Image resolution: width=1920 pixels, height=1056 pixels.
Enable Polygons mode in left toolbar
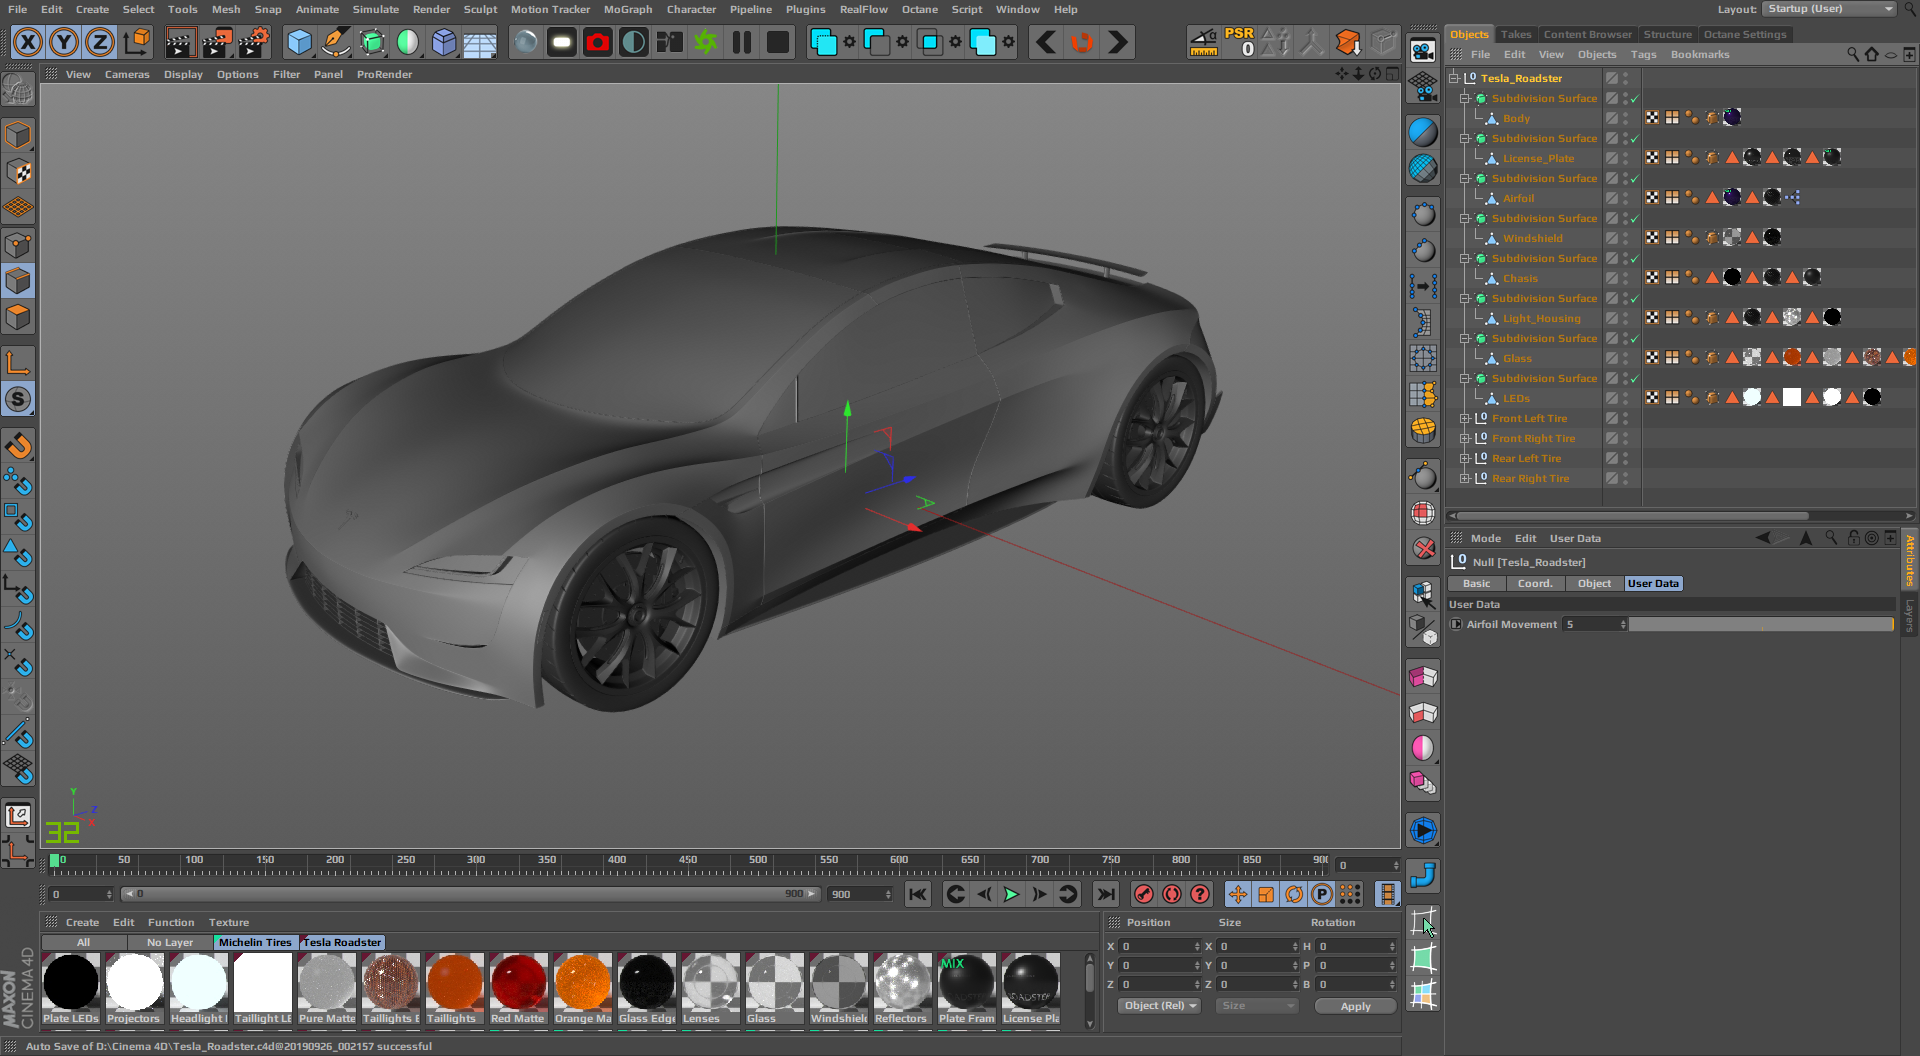18,317
